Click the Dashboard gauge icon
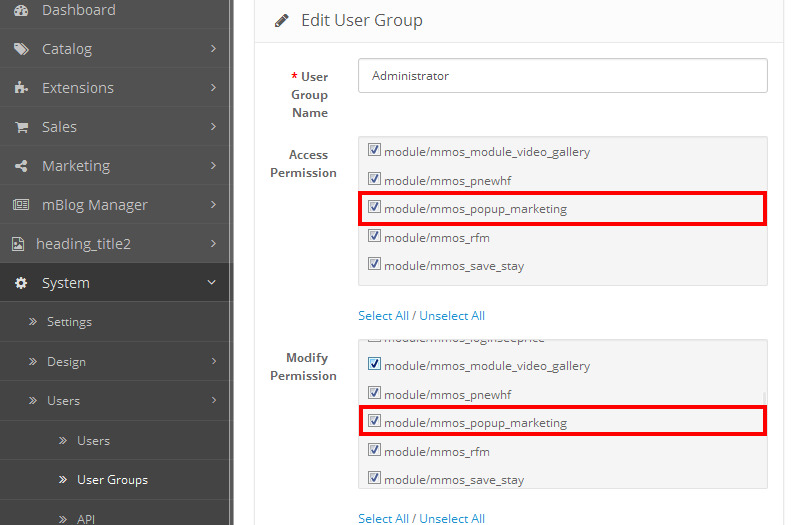The height and width of the screenshot is (525, 800). [21, 10]
